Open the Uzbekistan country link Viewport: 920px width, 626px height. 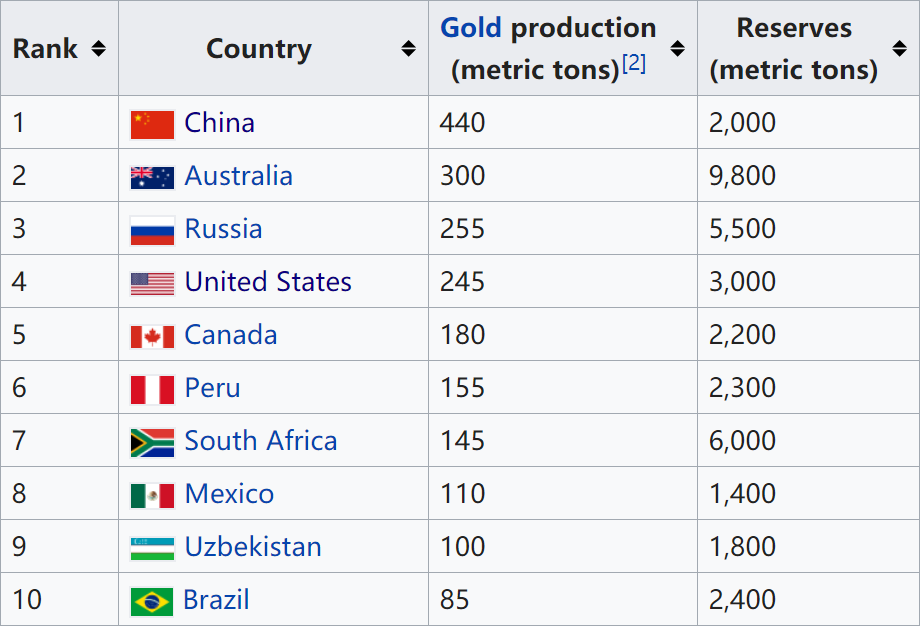pos(253,547)
